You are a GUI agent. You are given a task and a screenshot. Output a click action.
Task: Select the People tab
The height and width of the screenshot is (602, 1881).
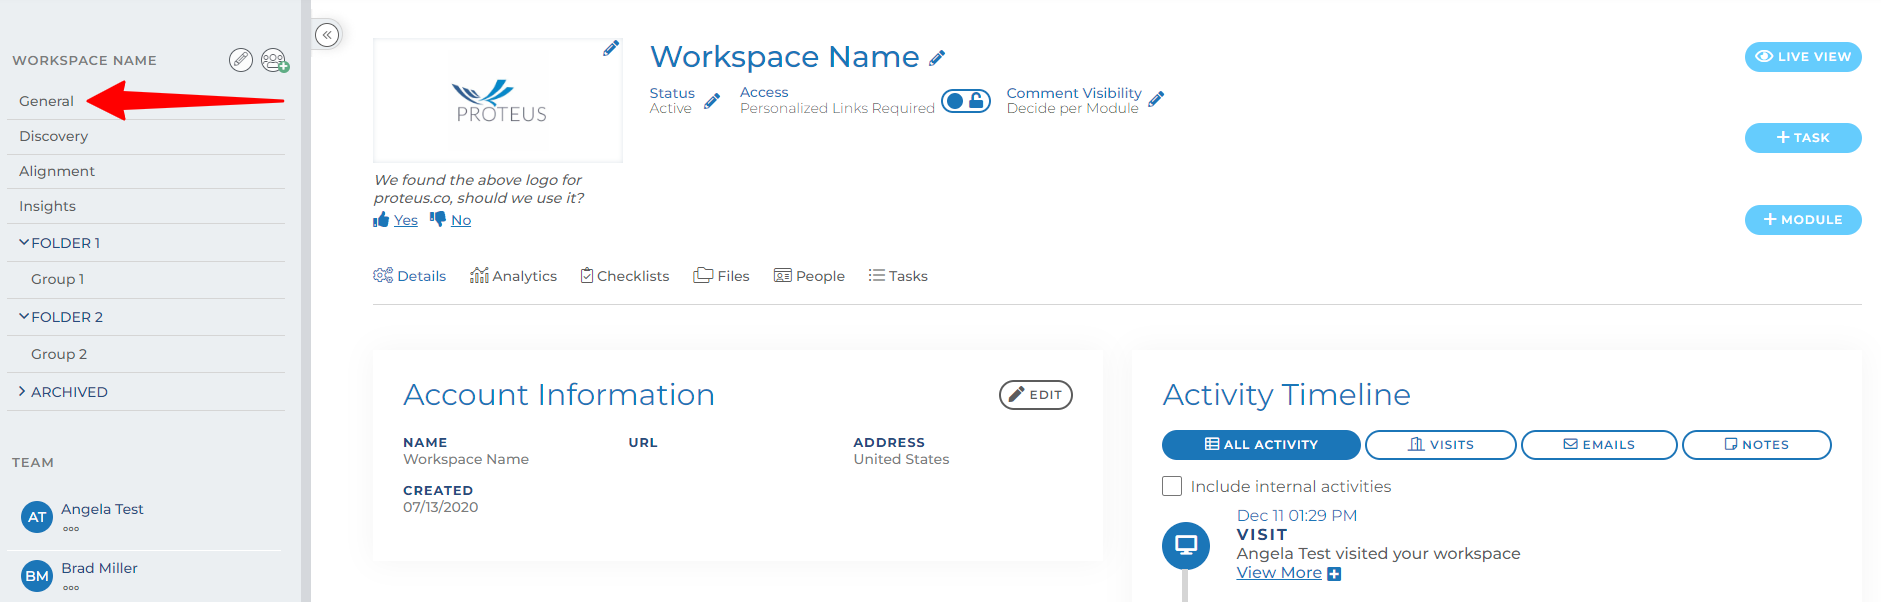(x=809, y=276)
